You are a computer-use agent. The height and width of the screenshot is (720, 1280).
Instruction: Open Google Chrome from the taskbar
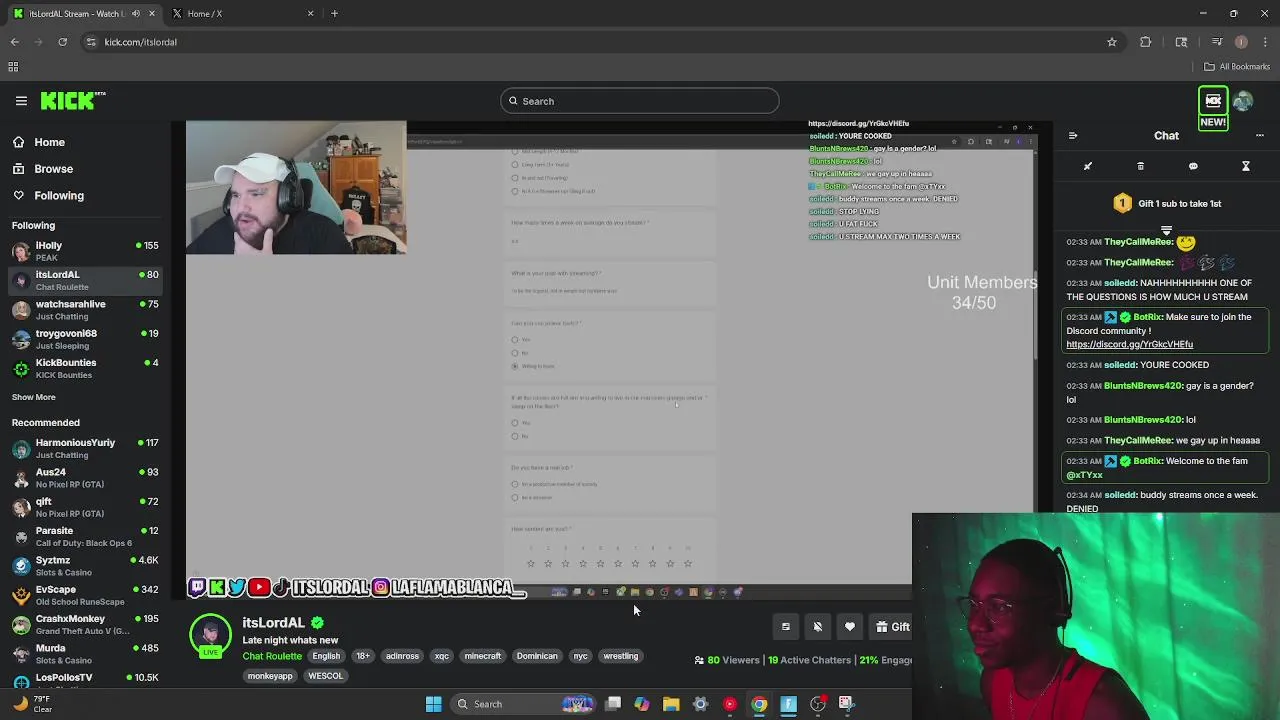coord(759,704)
